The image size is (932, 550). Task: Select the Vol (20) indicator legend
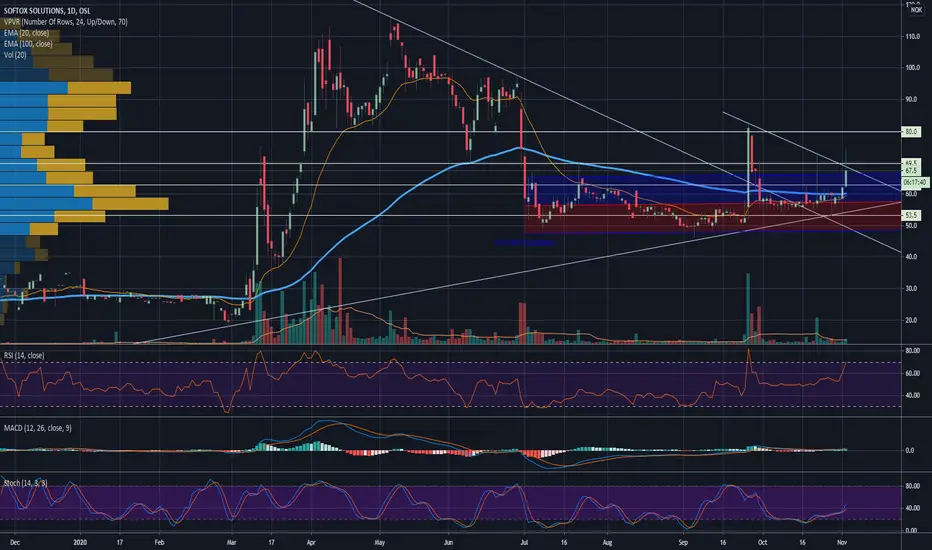[15, 55]
